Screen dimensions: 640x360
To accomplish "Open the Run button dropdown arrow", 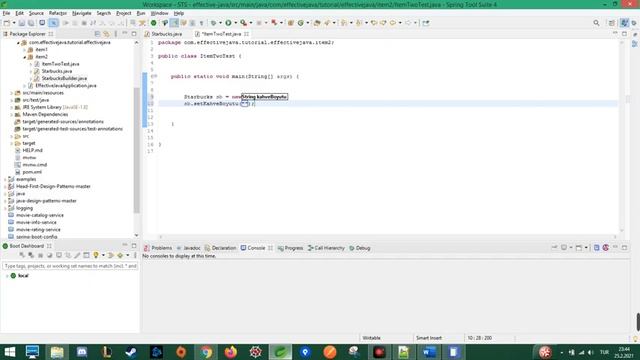I will [235, 23].
